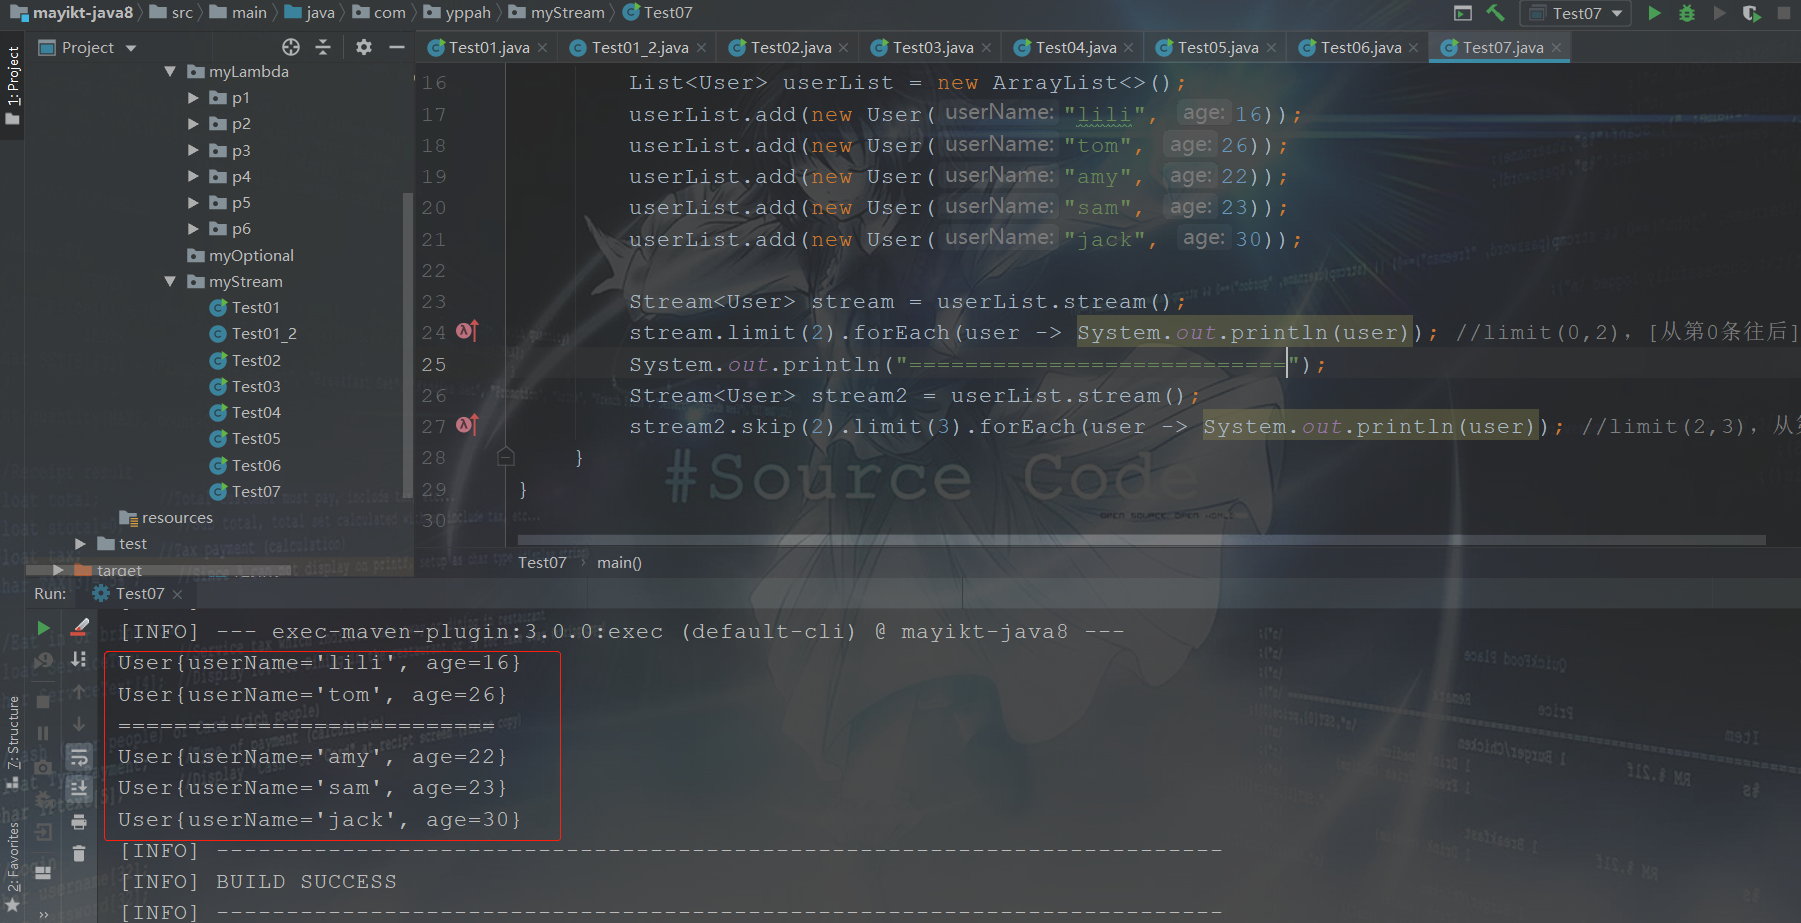1801x923 pixels.
Task: Open Project panel gear settings
Action: coord(364,47)
